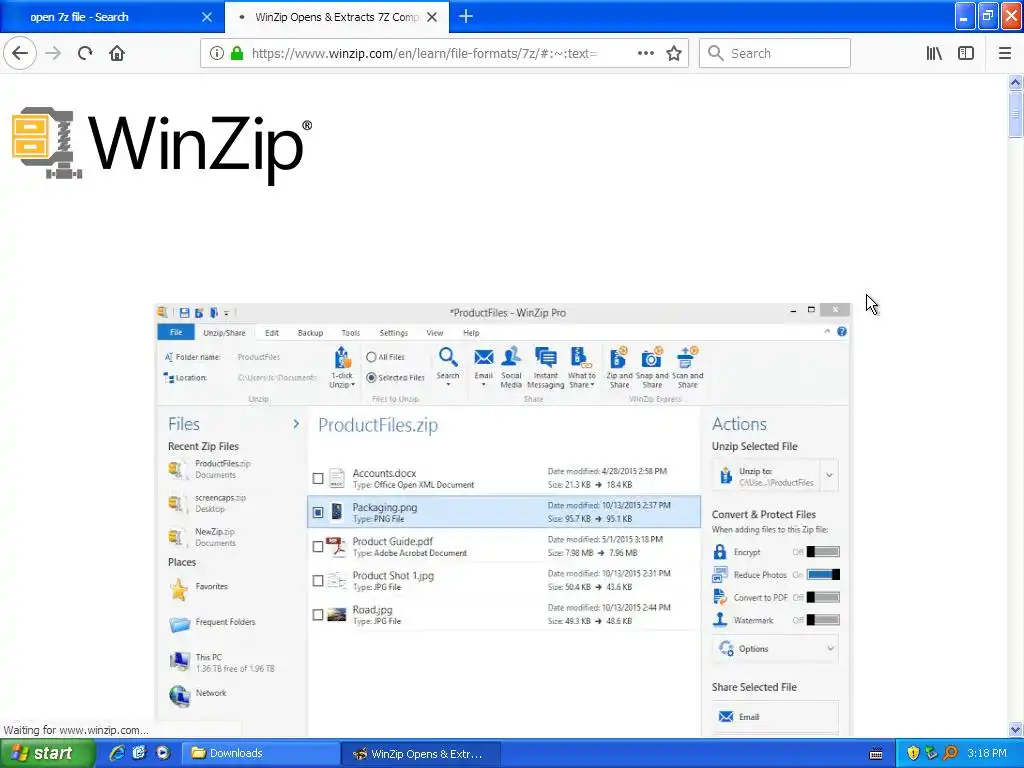Screen dimensions: 1024x768
Task: Switch to the 'open 7z file - Search' tab
Action: [112, 17]
